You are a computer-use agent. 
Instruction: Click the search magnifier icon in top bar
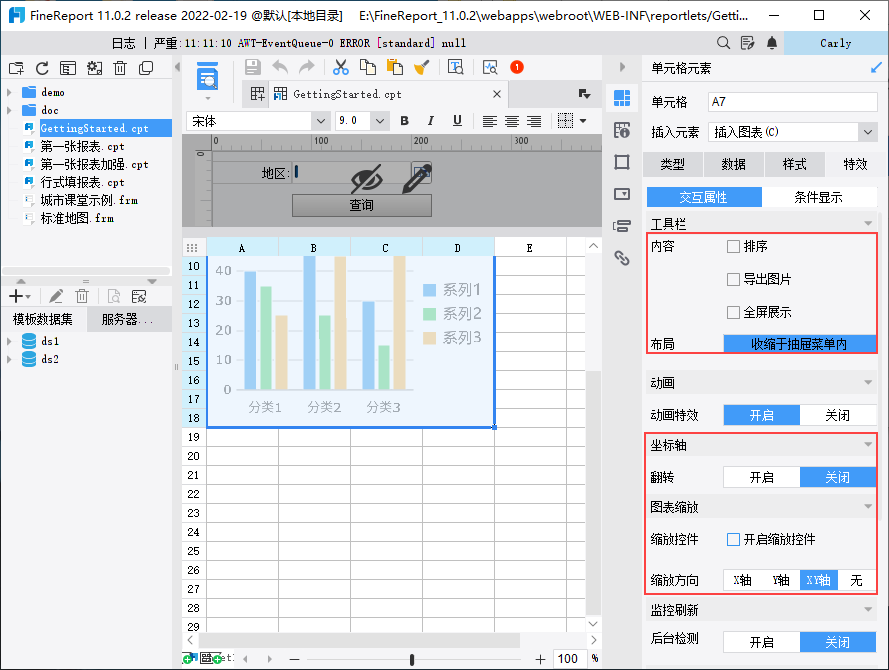click(x=723, y=43)
